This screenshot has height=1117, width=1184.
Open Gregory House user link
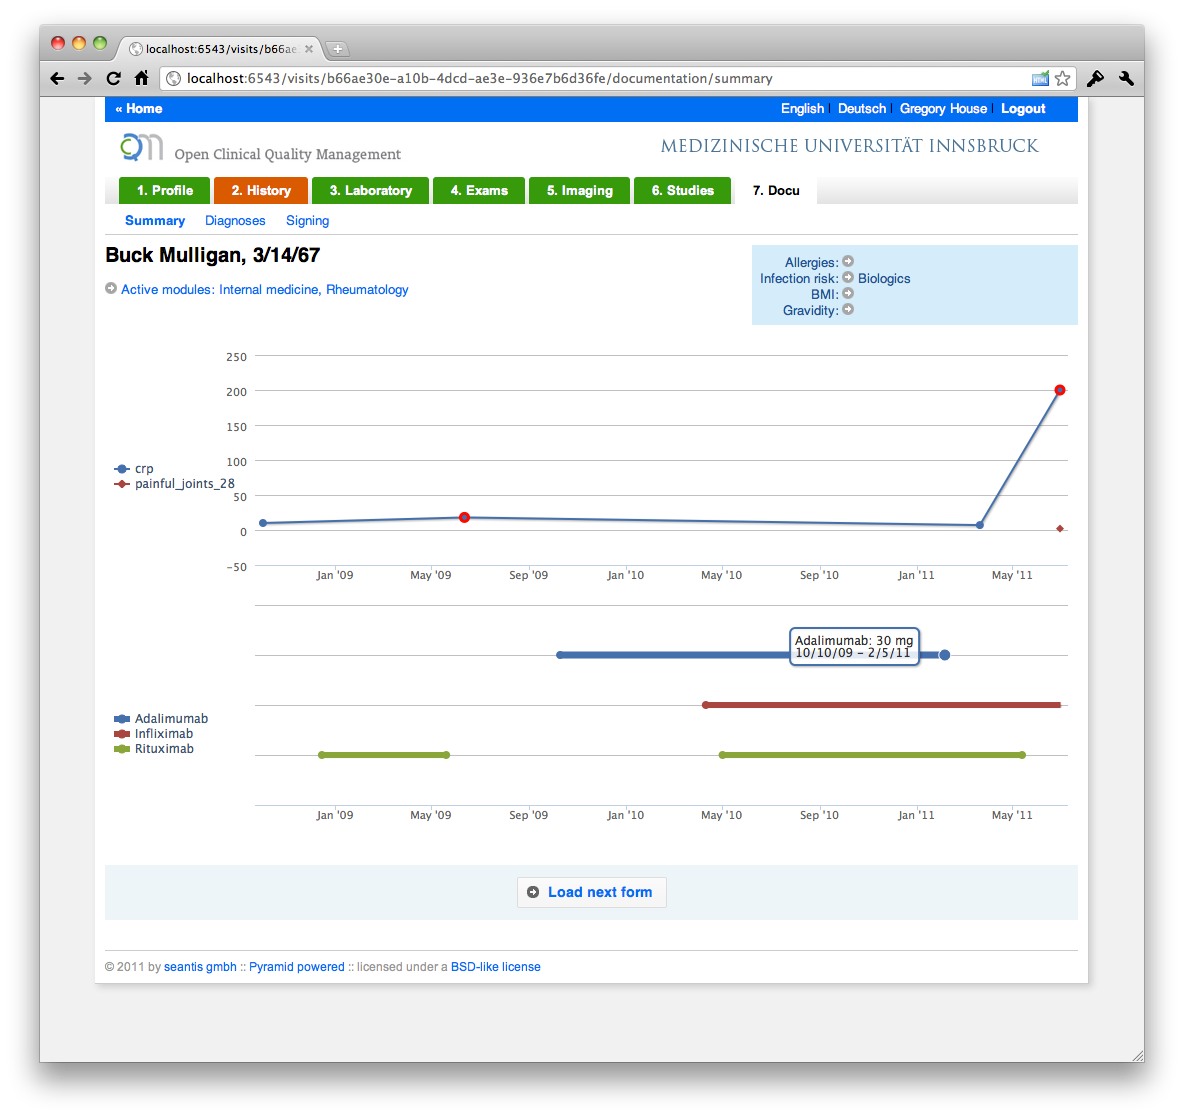click(943, 109)
